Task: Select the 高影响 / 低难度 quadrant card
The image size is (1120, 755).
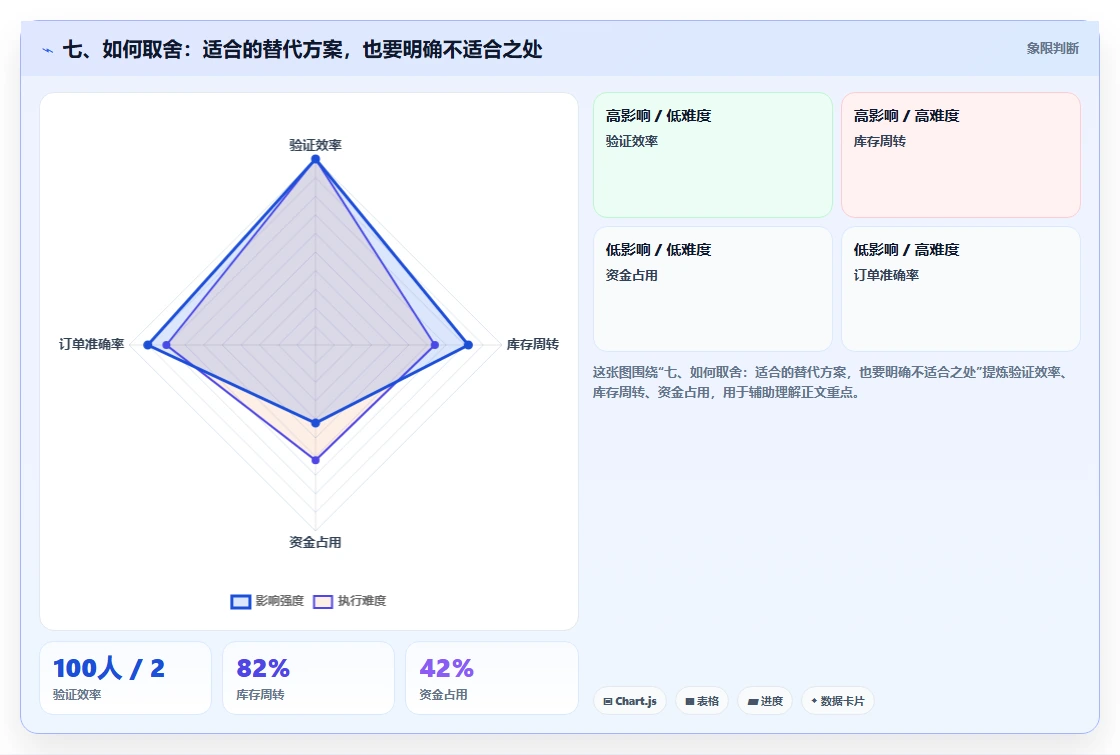Action: tap(713, 155)
